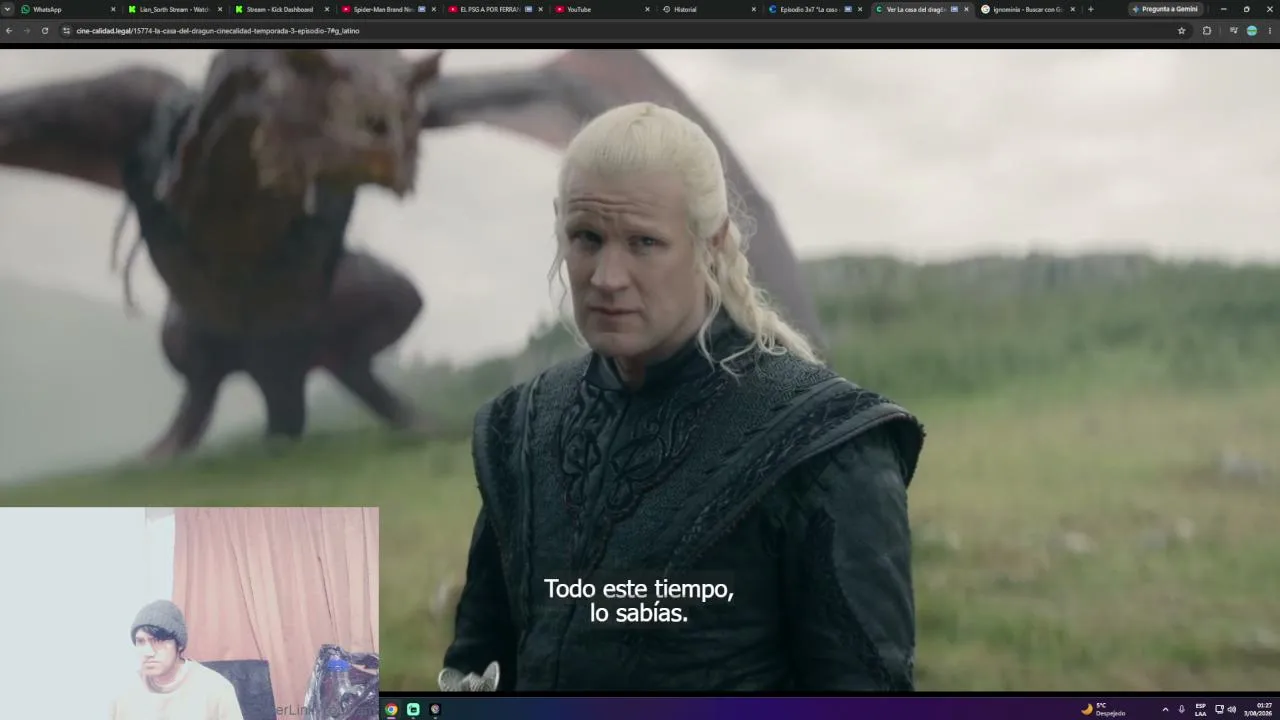Open the media controls button in toolbar

pyautogui.click(x=1234, y=31)
